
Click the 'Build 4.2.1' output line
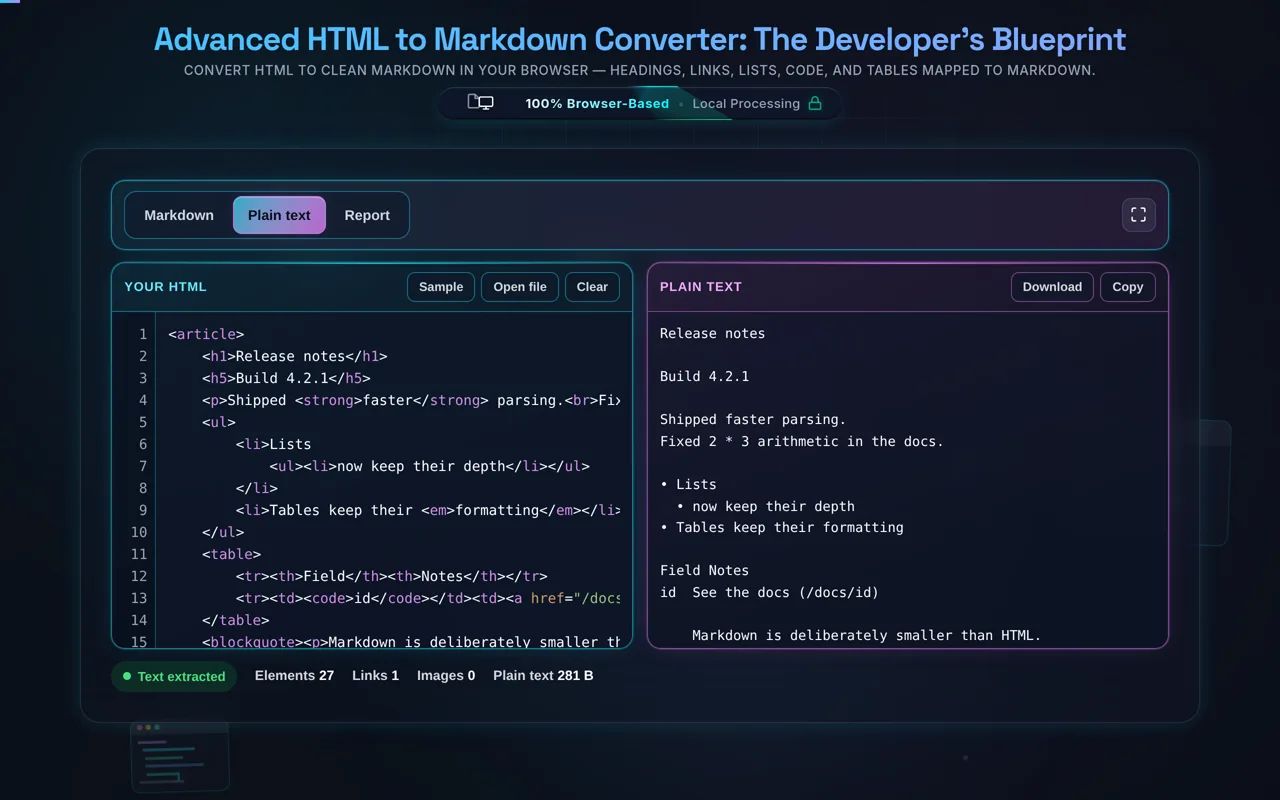[704, 377]
